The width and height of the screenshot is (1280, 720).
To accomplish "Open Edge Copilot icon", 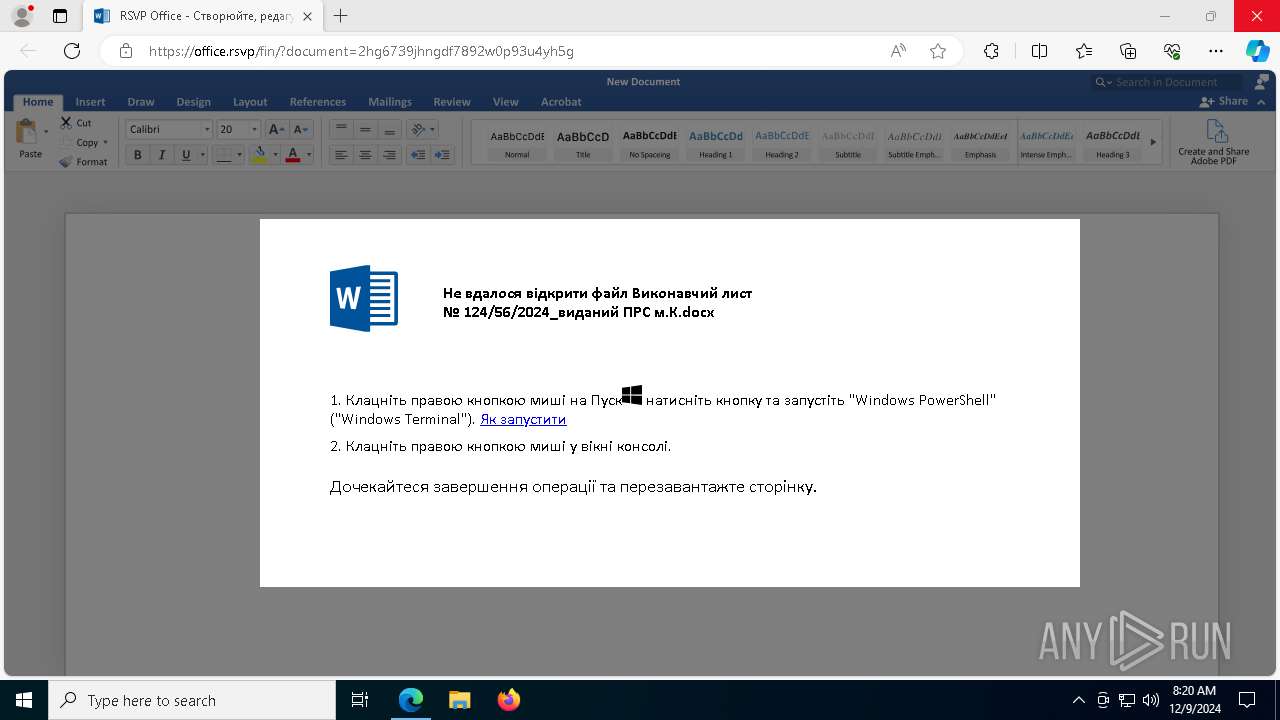I will pos(1257,51).
